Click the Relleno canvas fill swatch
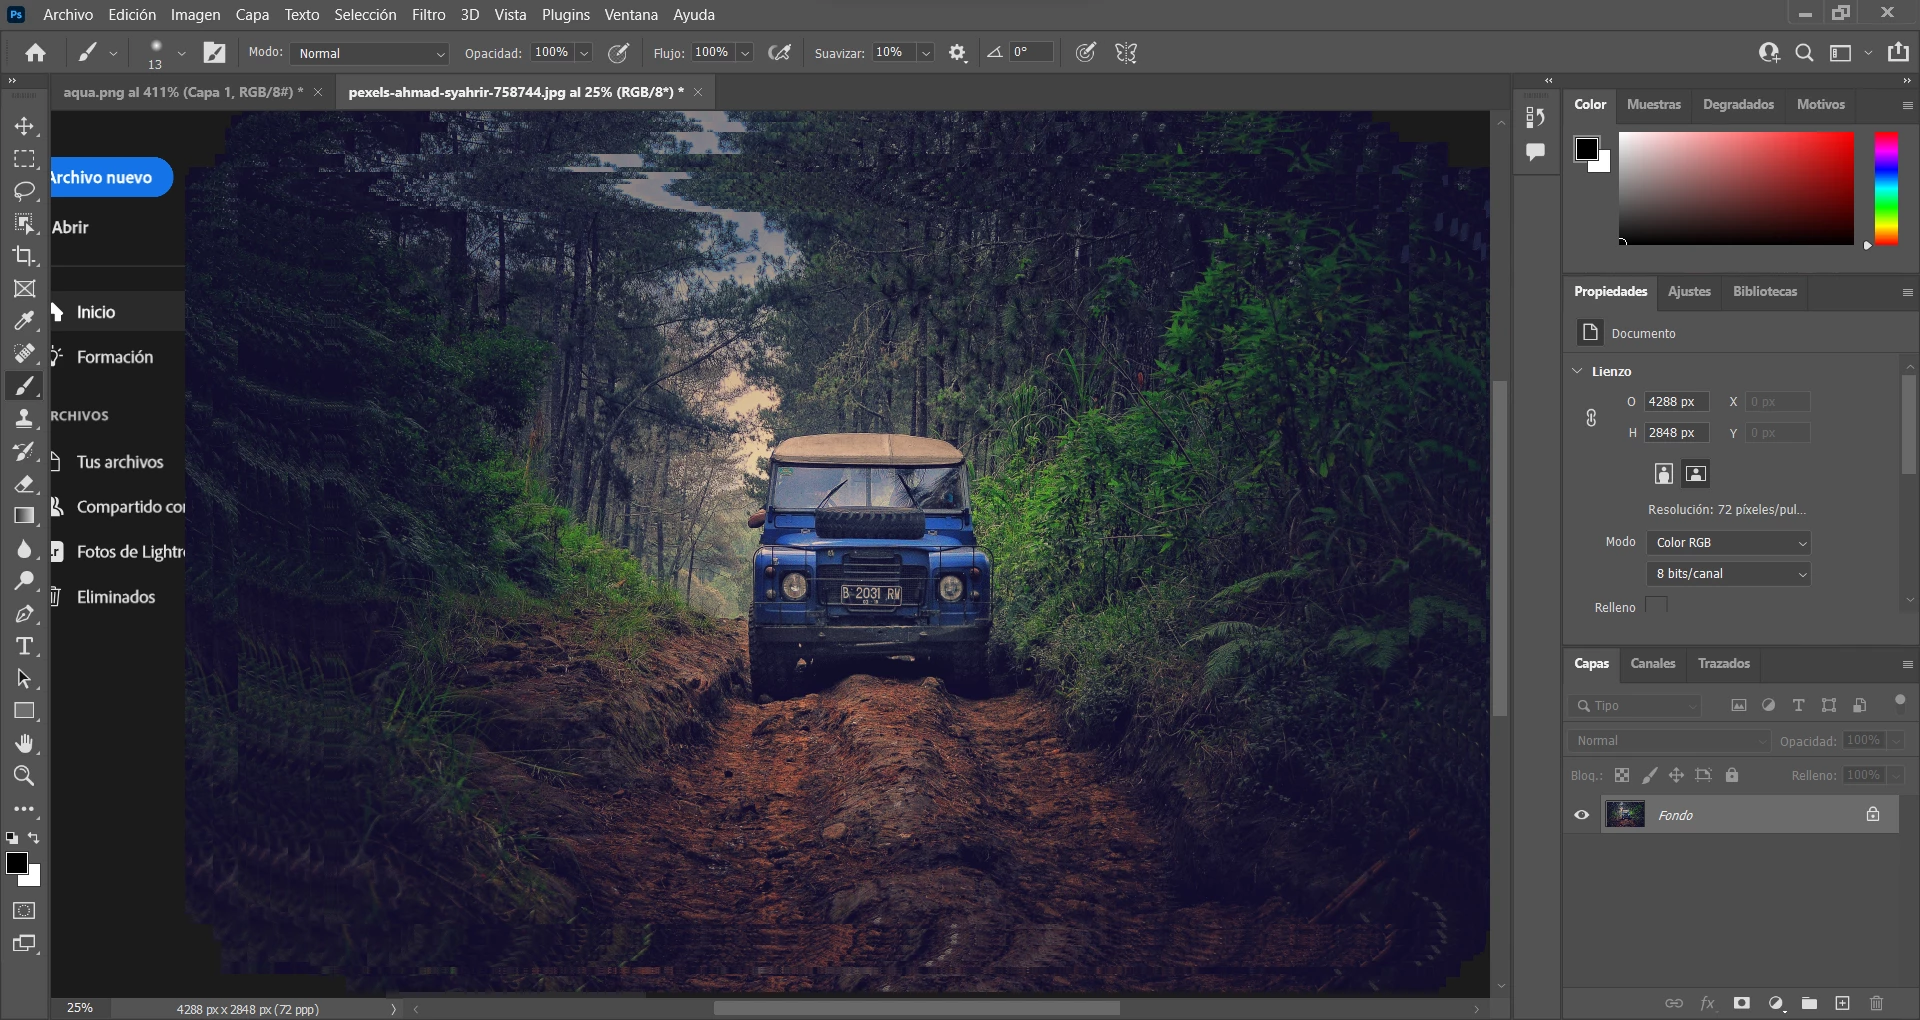The height and width of the screenshot is (1020, 1920). coord(1656,606)
